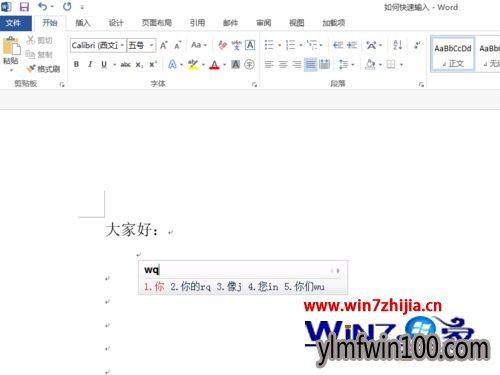Decrease font size with the shrink font icon

click(178, 45)
